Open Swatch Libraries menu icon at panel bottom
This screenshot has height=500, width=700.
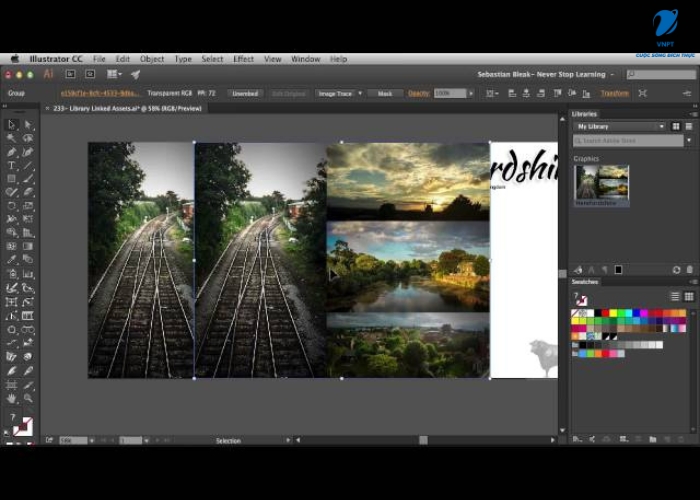(x=577, y=439)
